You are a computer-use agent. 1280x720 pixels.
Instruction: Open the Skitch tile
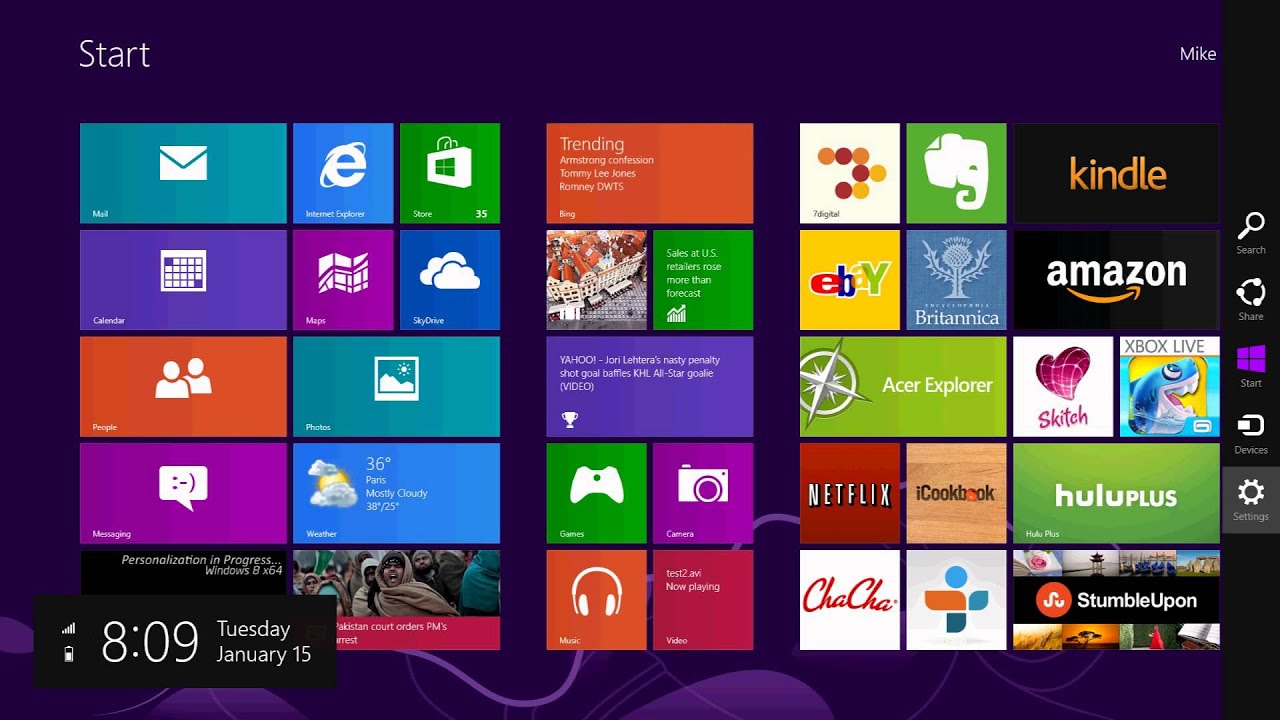click(x=1063, y=386)
